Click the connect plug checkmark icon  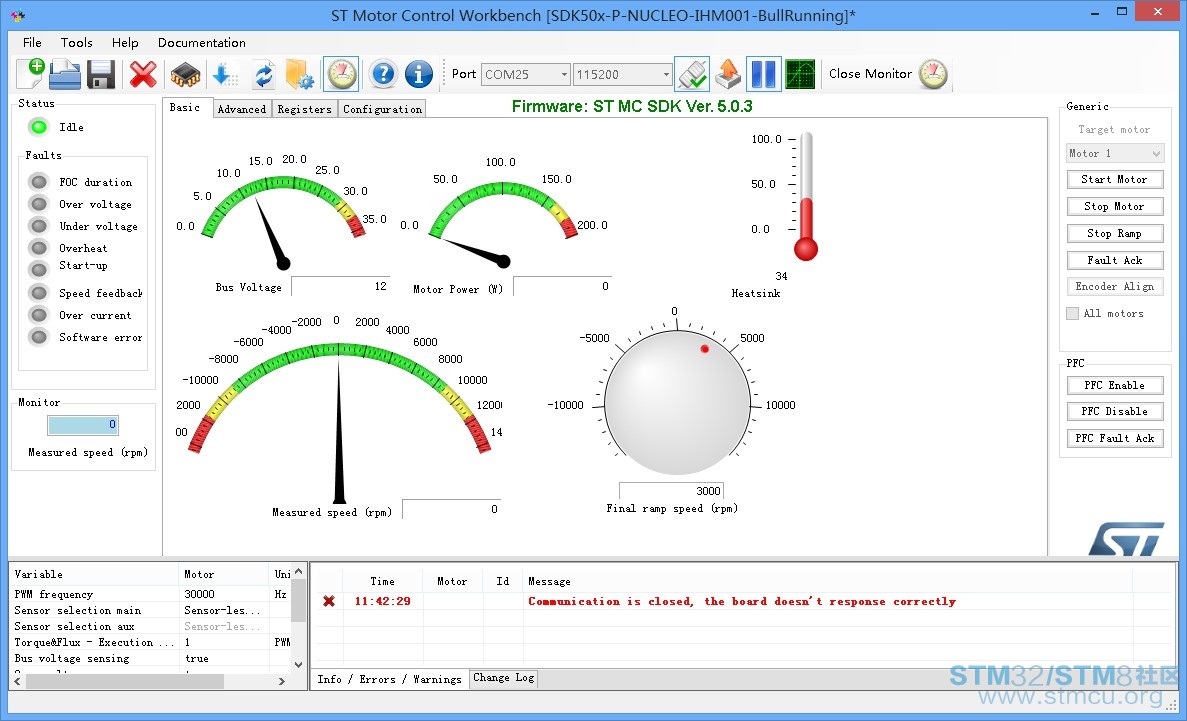[692, 74]
